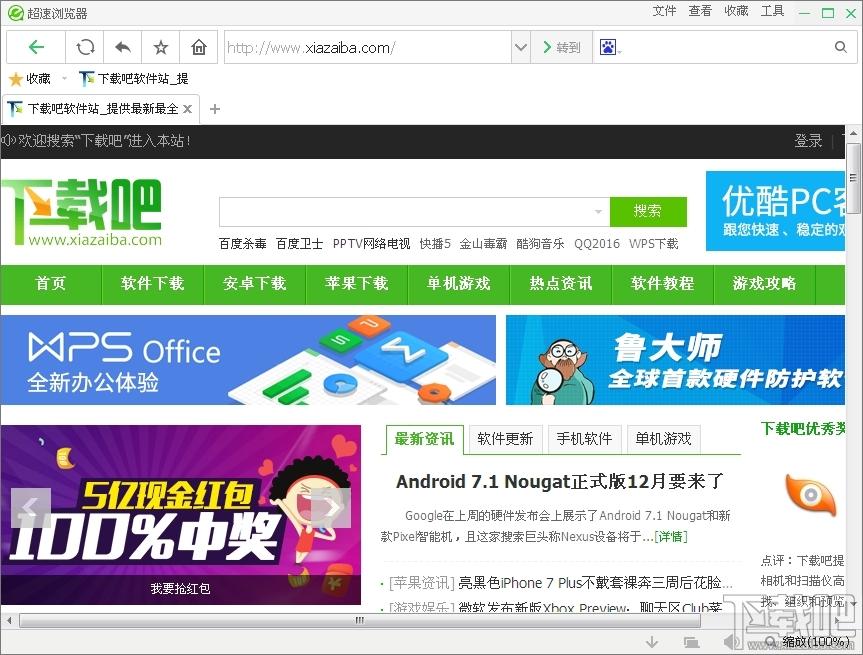Select the 最新资讯 tab
863x655 pixels.
pyautogui.click(x=424, y=439)
